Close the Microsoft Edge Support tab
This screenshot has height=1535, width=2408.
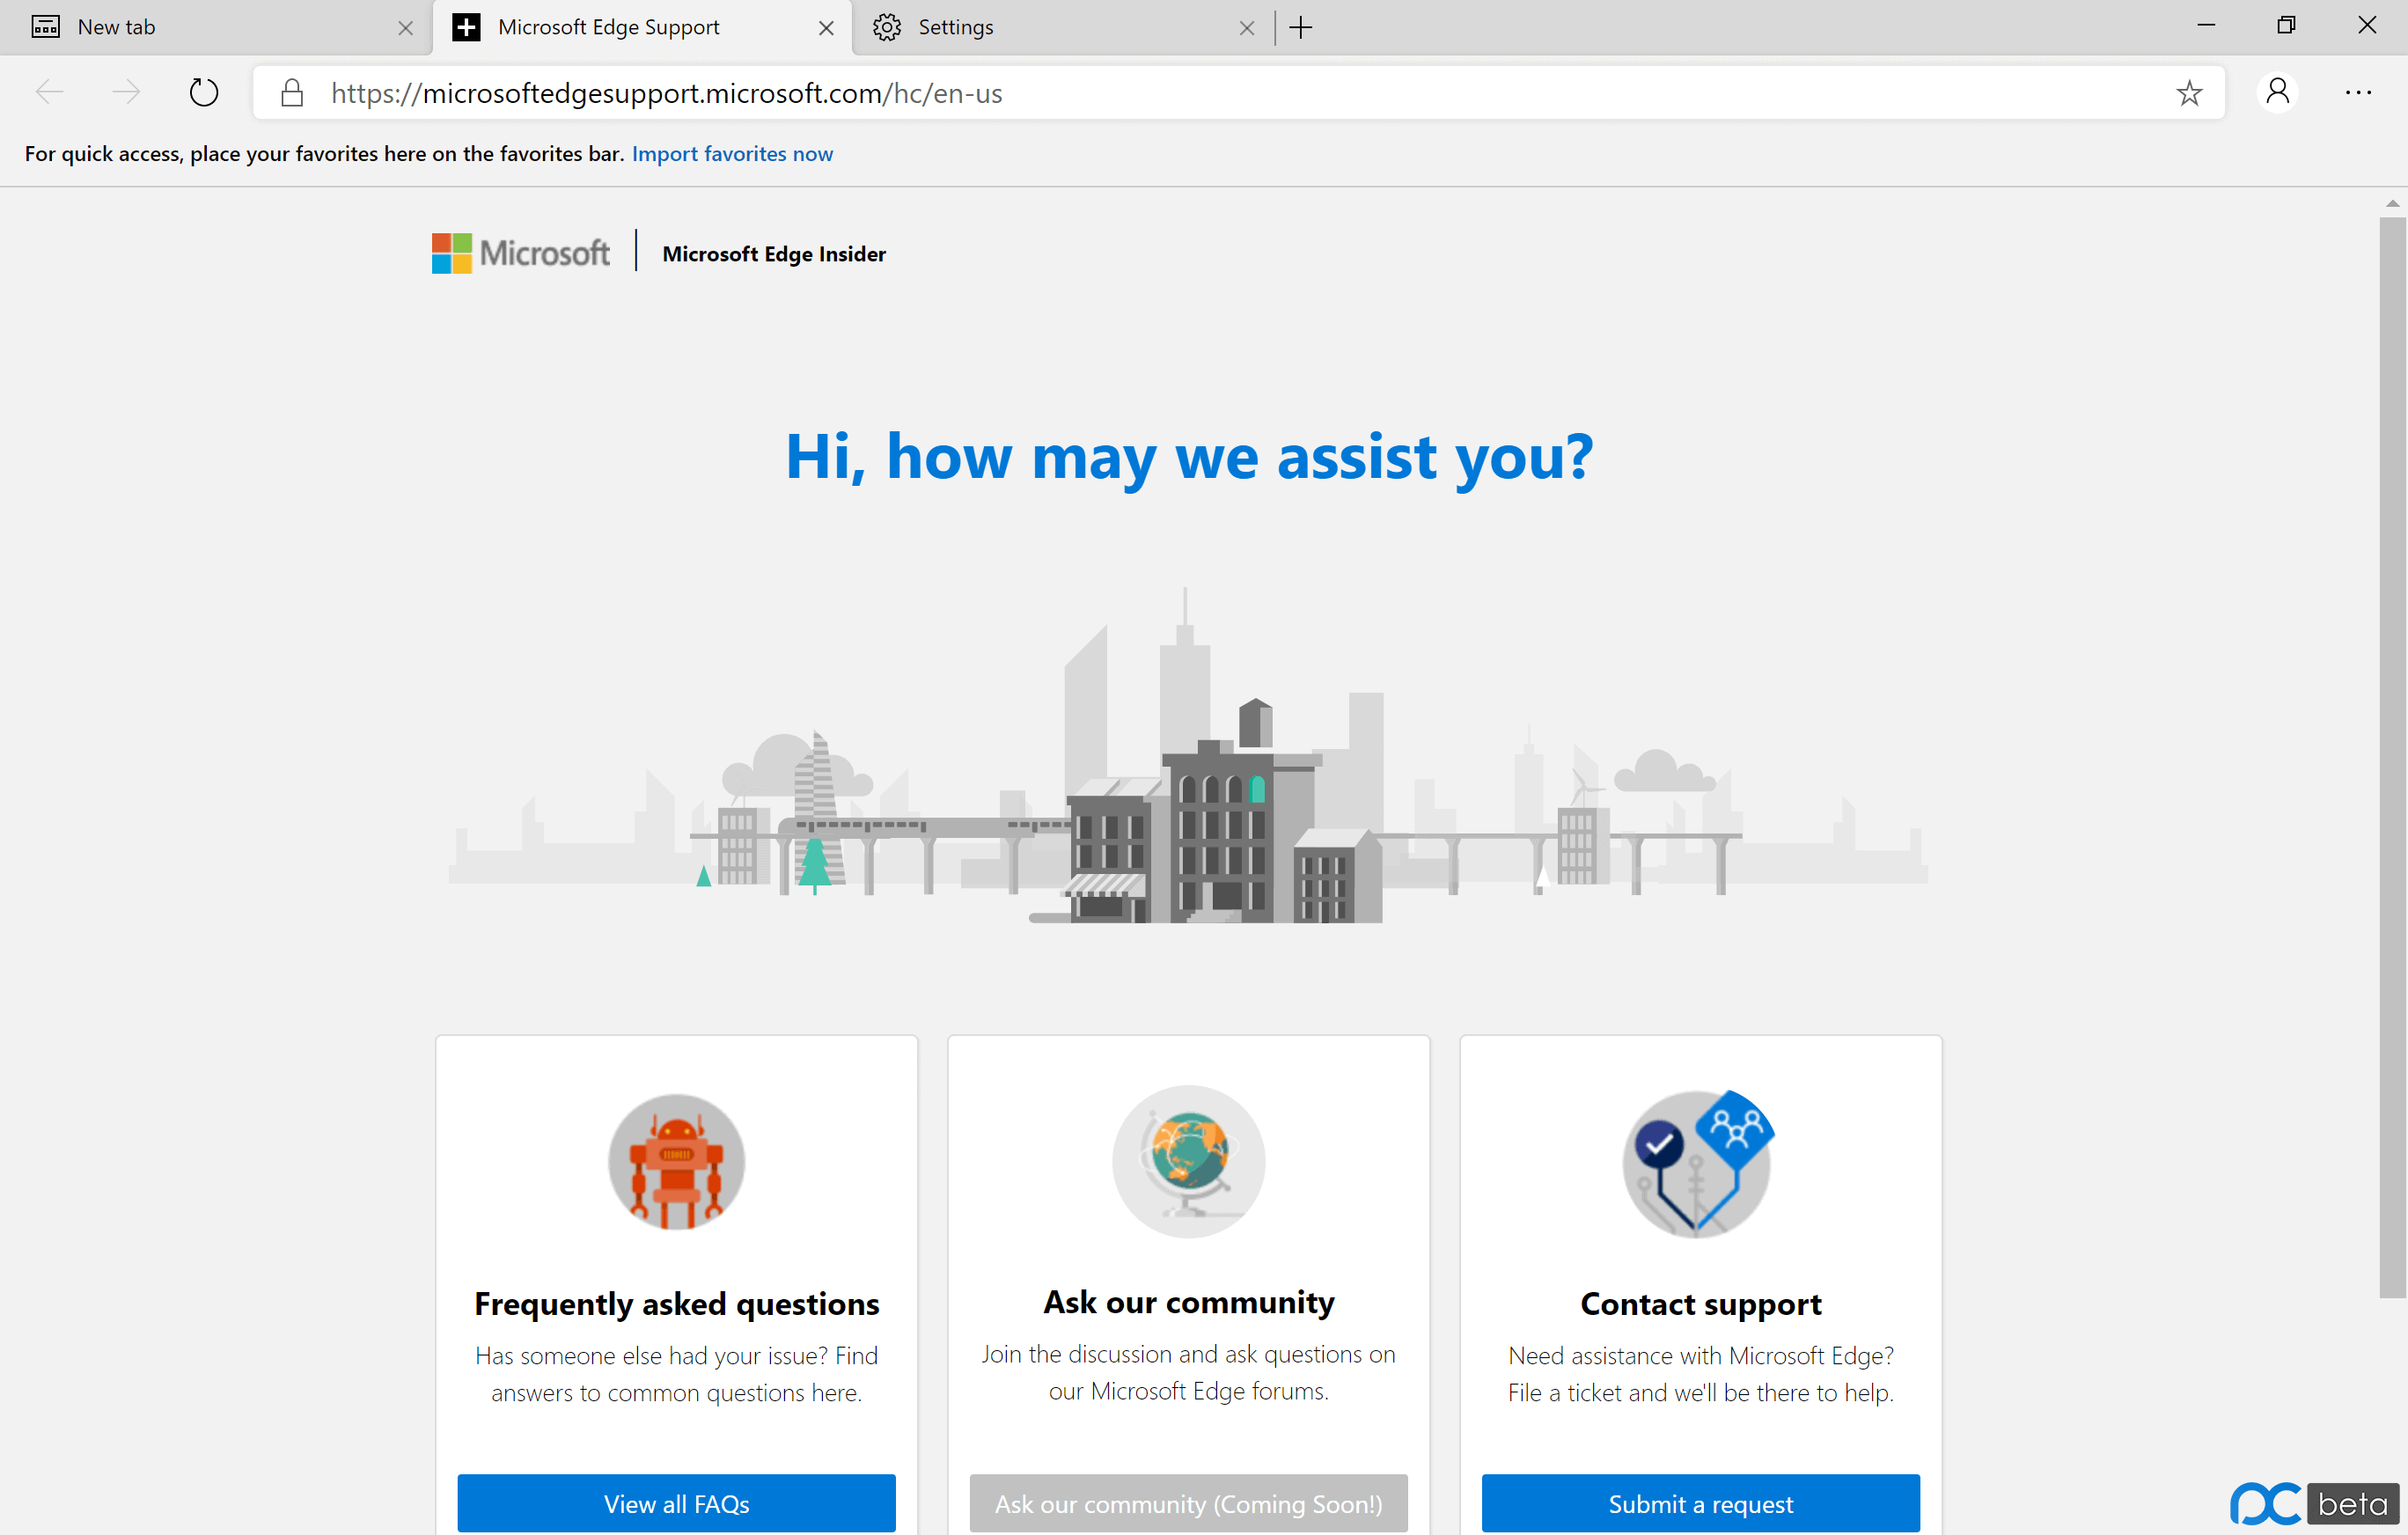[x=826, y=28]
